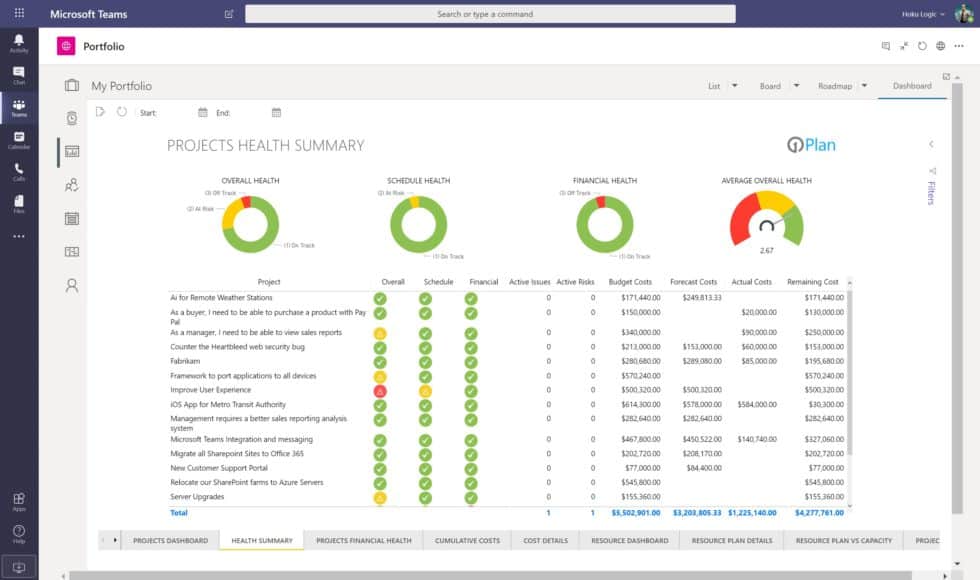
Task: Expand the Board view dropdown arrow
Action: pos(796,86)
